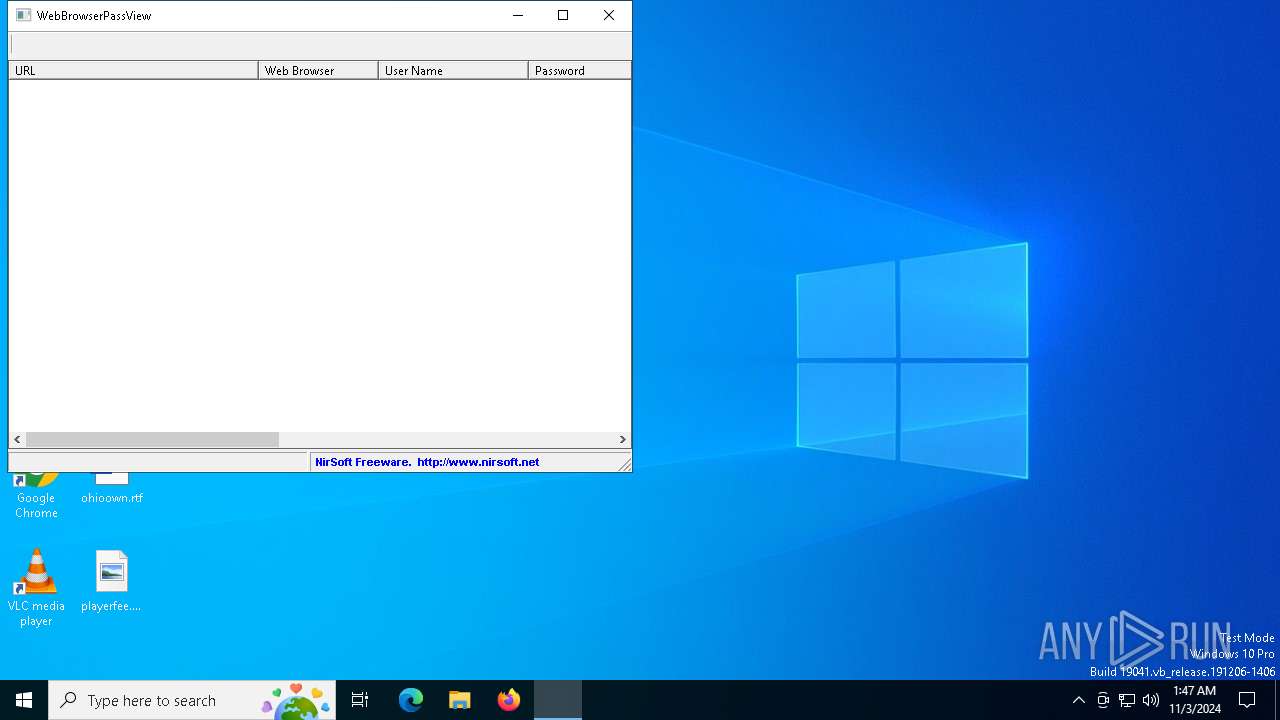Click the Meet Now tray icon
1280x720 pixels.
(1103, 700)
